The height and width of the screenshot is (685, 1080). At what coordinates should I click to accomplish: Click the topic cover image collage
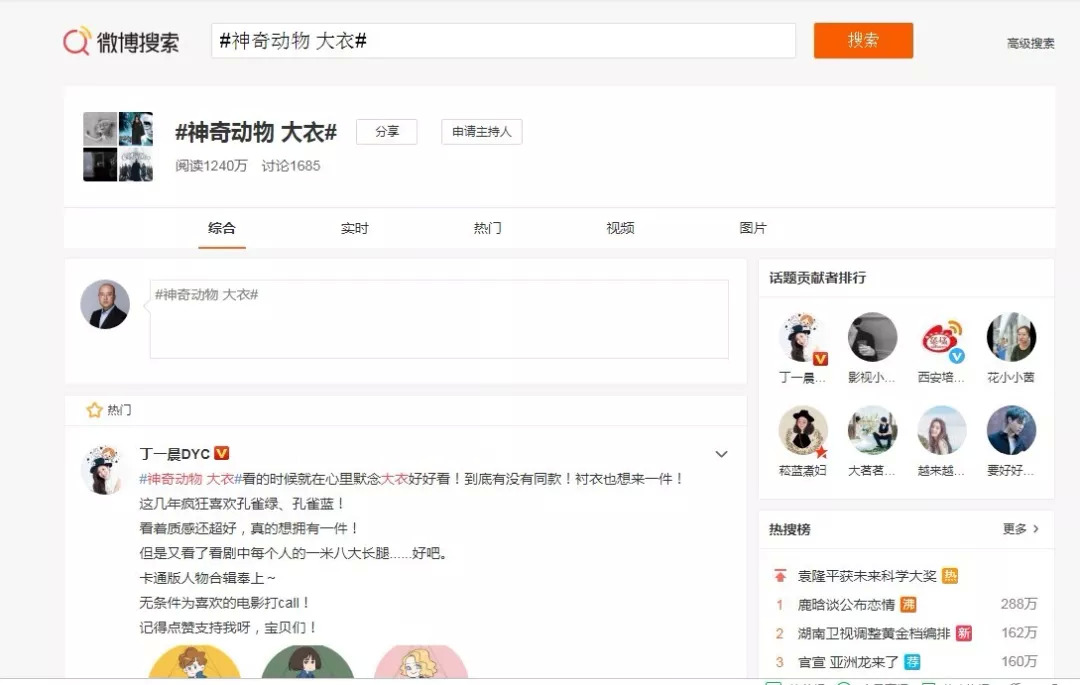tap(118, 147)
